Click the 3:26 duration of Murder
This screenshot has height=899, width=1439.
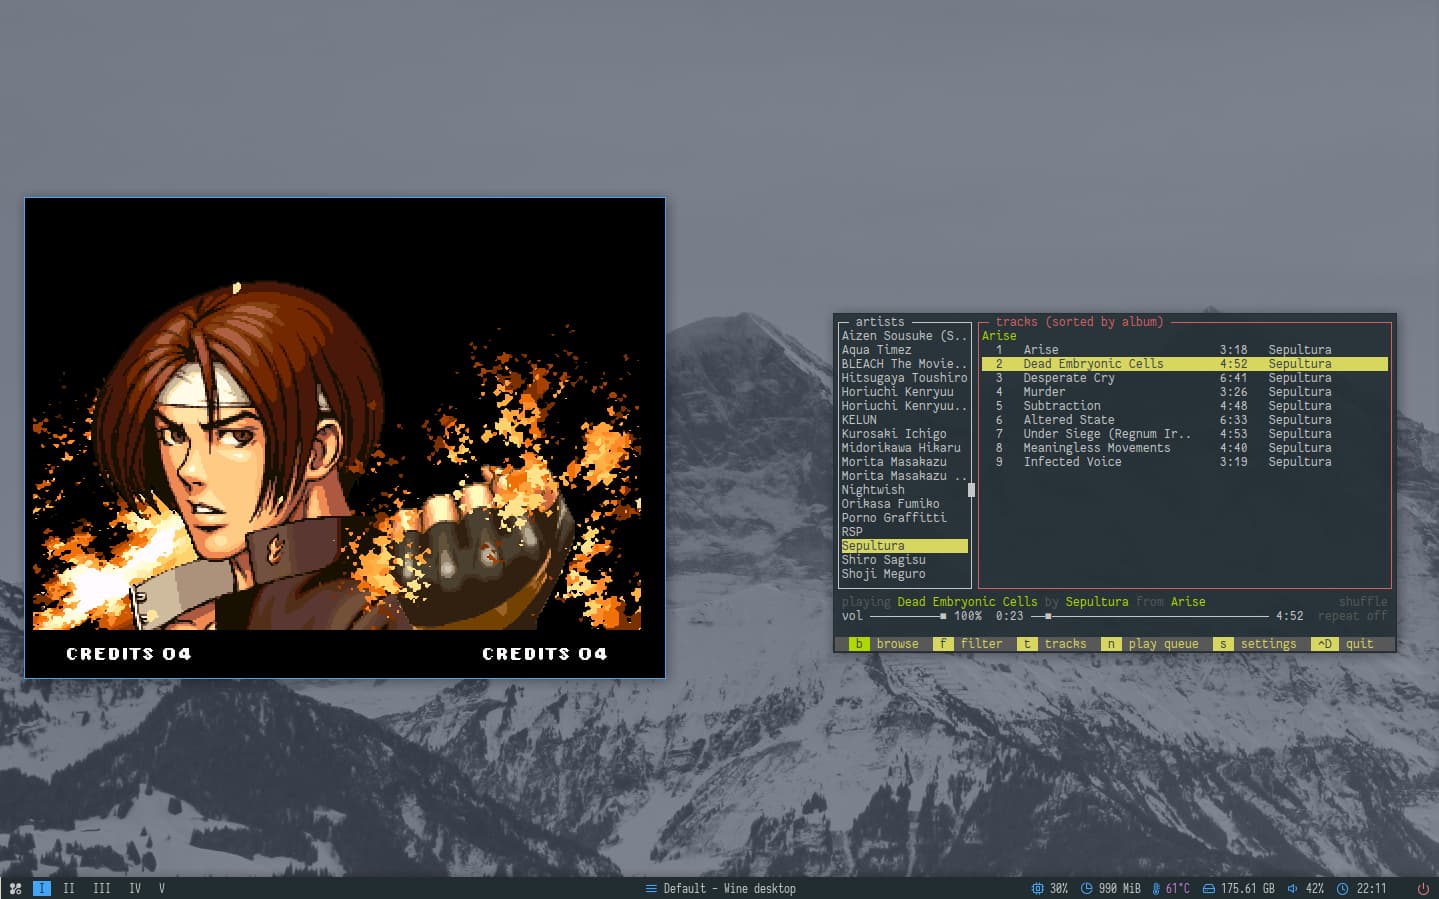click(1233, 392)
